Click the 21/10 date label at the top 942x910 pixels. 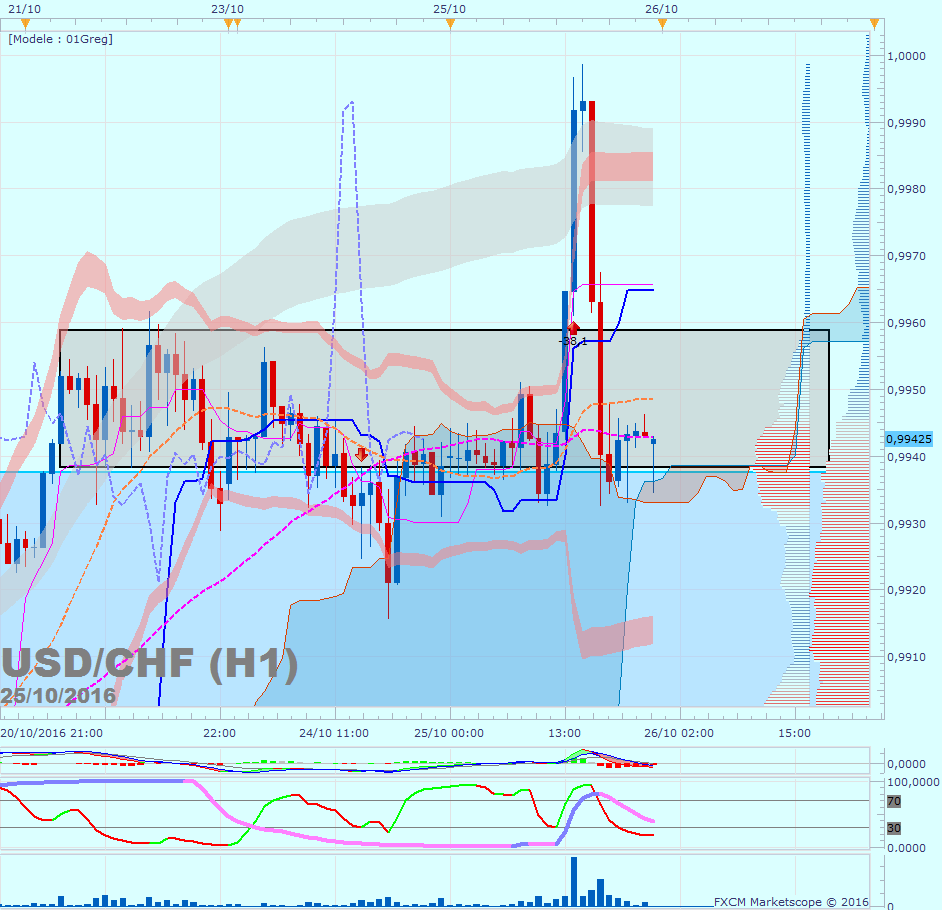(25, 9)
